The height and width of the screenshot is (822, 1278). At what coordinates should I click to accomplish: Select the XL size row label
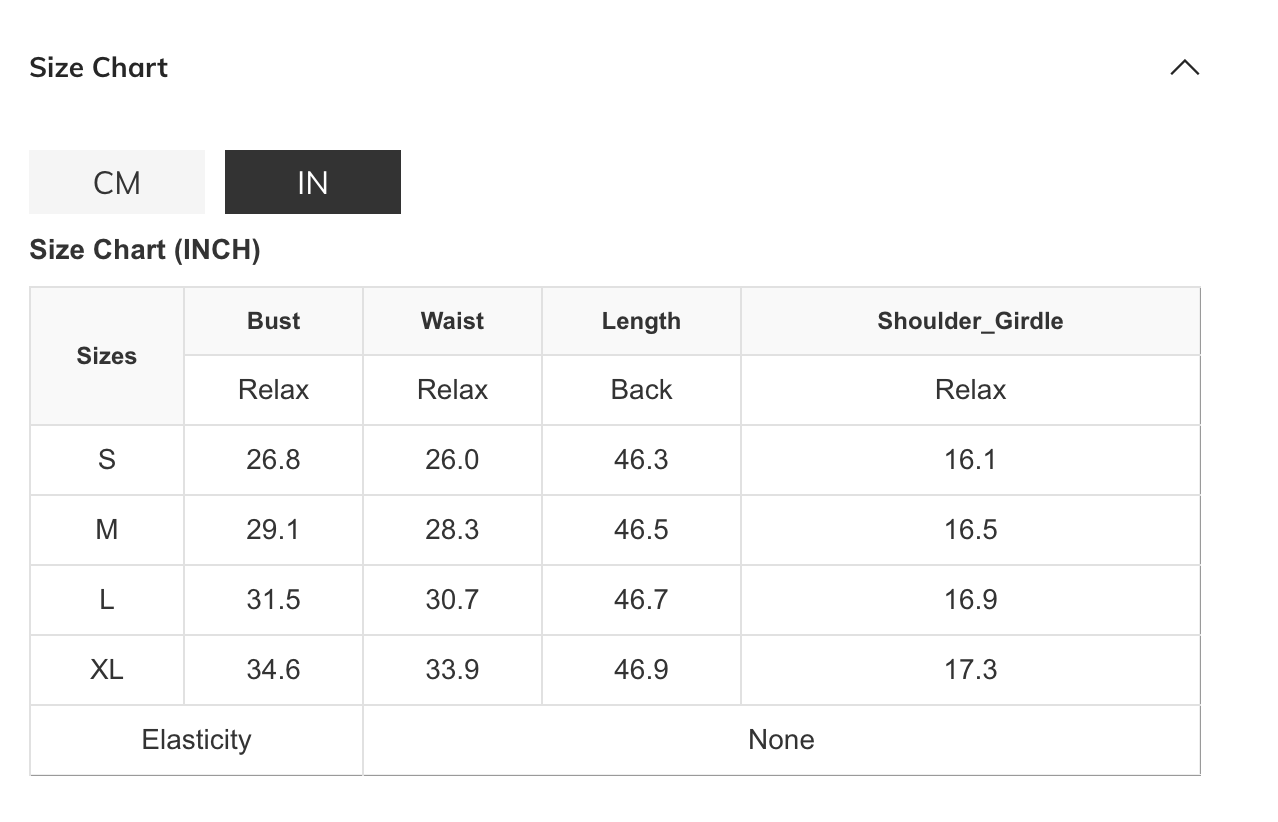pos(107,670)
